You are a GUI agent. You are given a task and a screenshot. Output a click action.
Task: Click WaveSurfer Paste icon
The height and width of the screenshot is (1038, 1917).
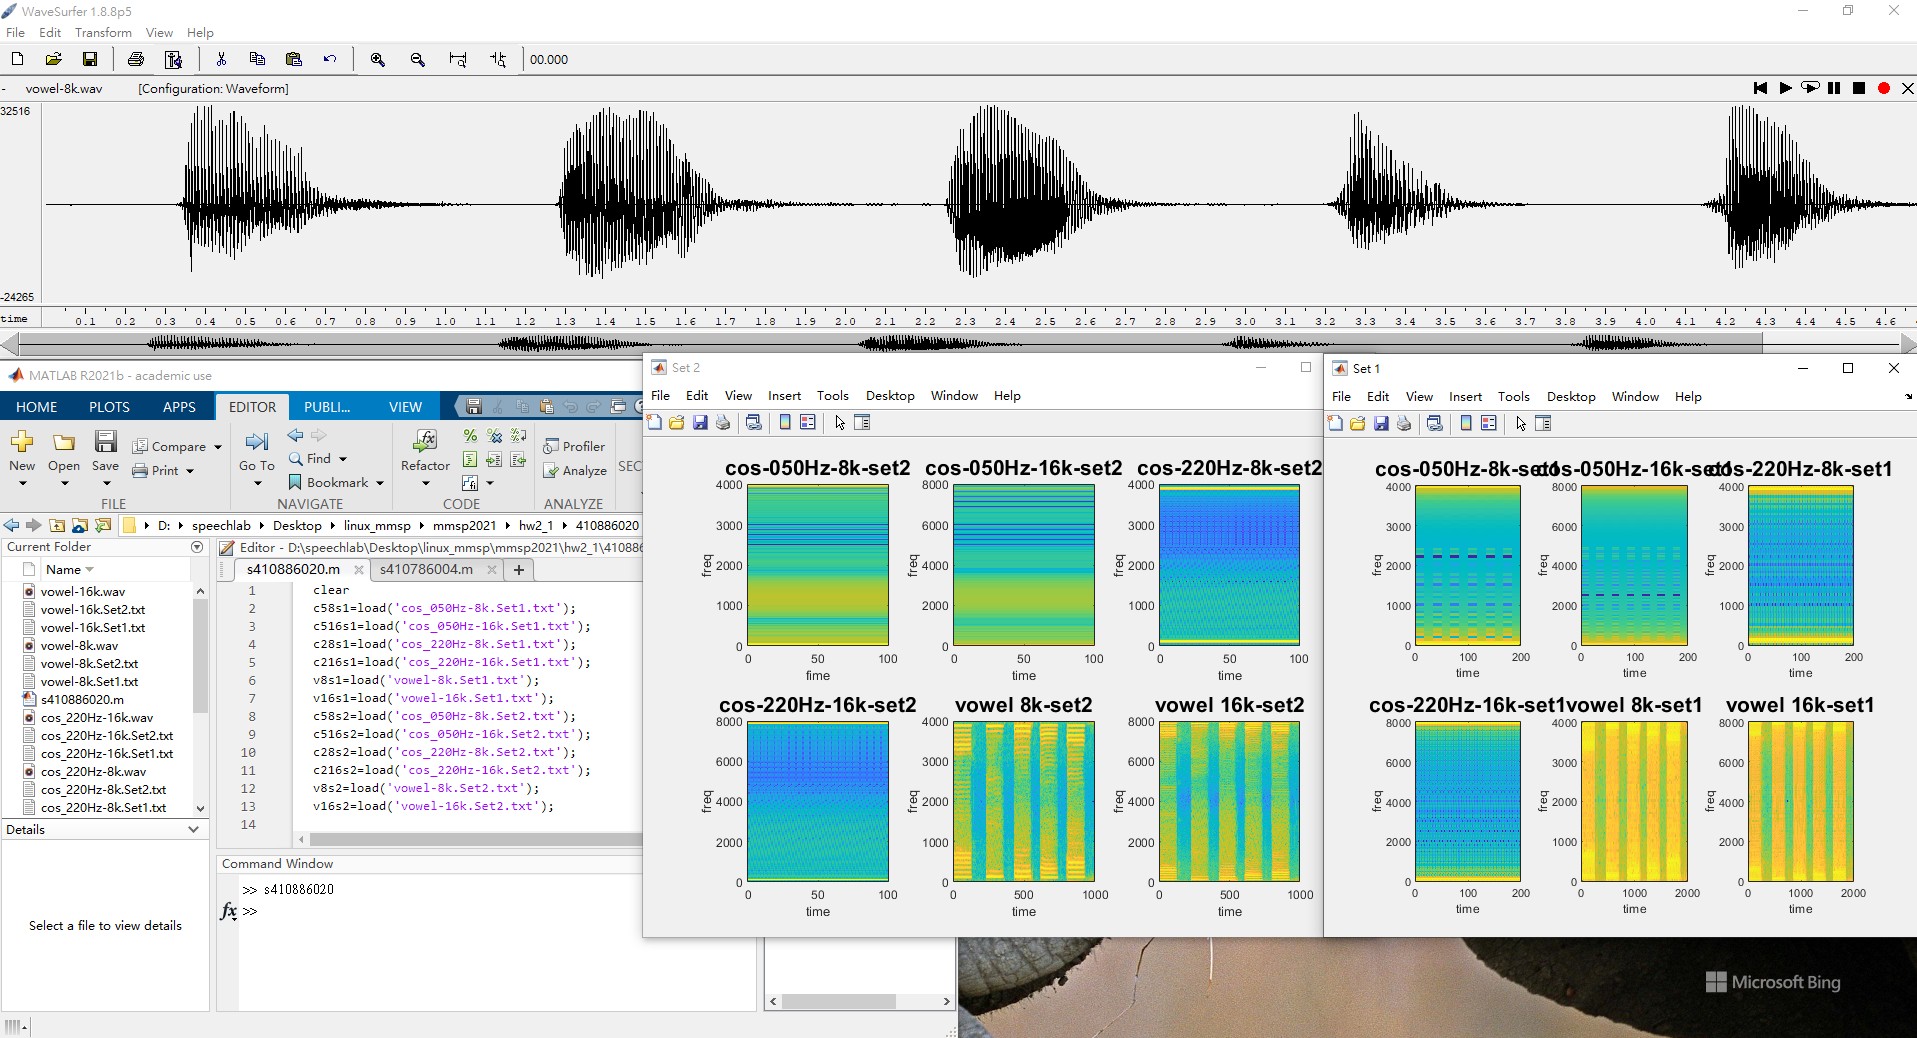(x=293, y=59)
